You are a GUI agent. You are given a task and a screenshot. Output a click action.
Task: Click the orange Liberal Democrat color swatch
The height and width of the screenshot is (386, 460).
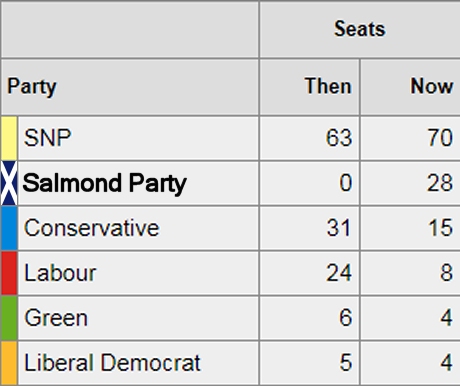(9, 363)
